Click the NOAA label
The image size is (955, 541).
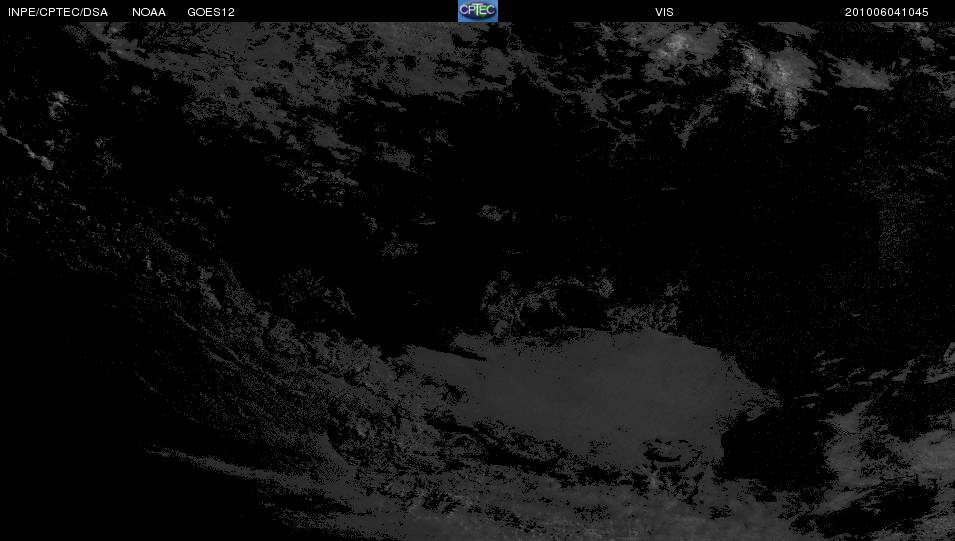149,12
